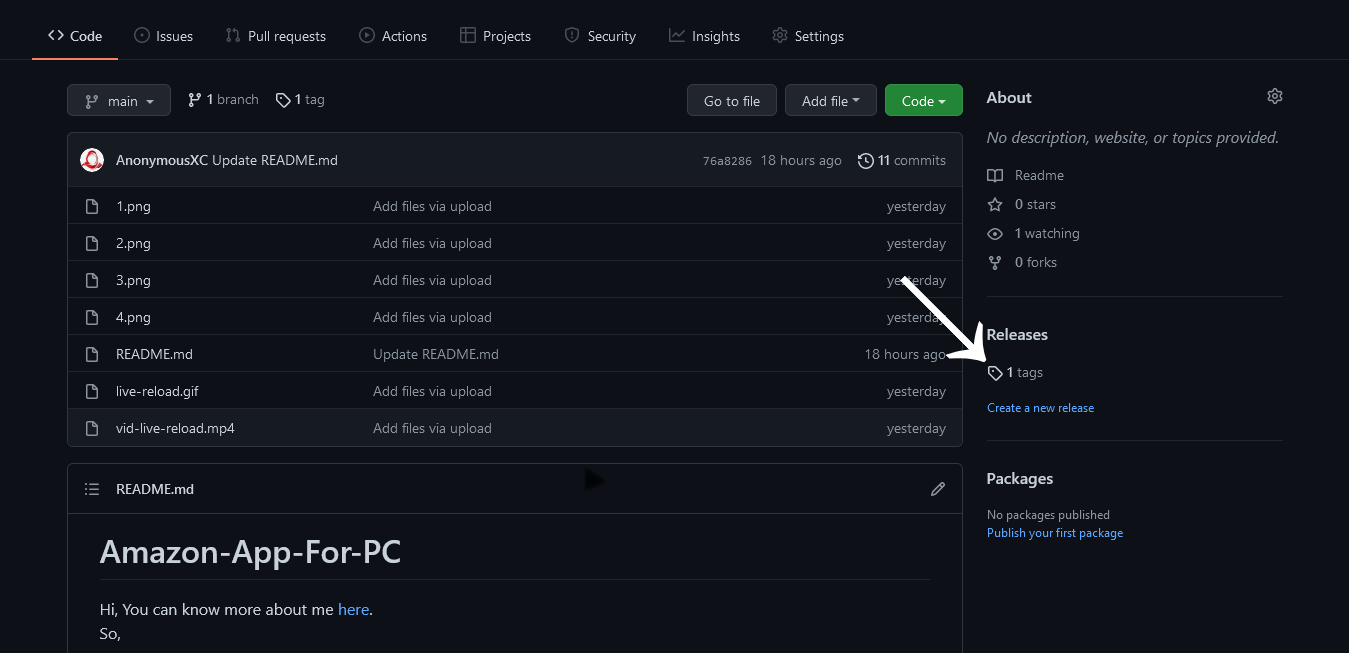1349x653 pixels.
Task: Click the file icon beside live-reload.gif
Action: tap(92, 391)
